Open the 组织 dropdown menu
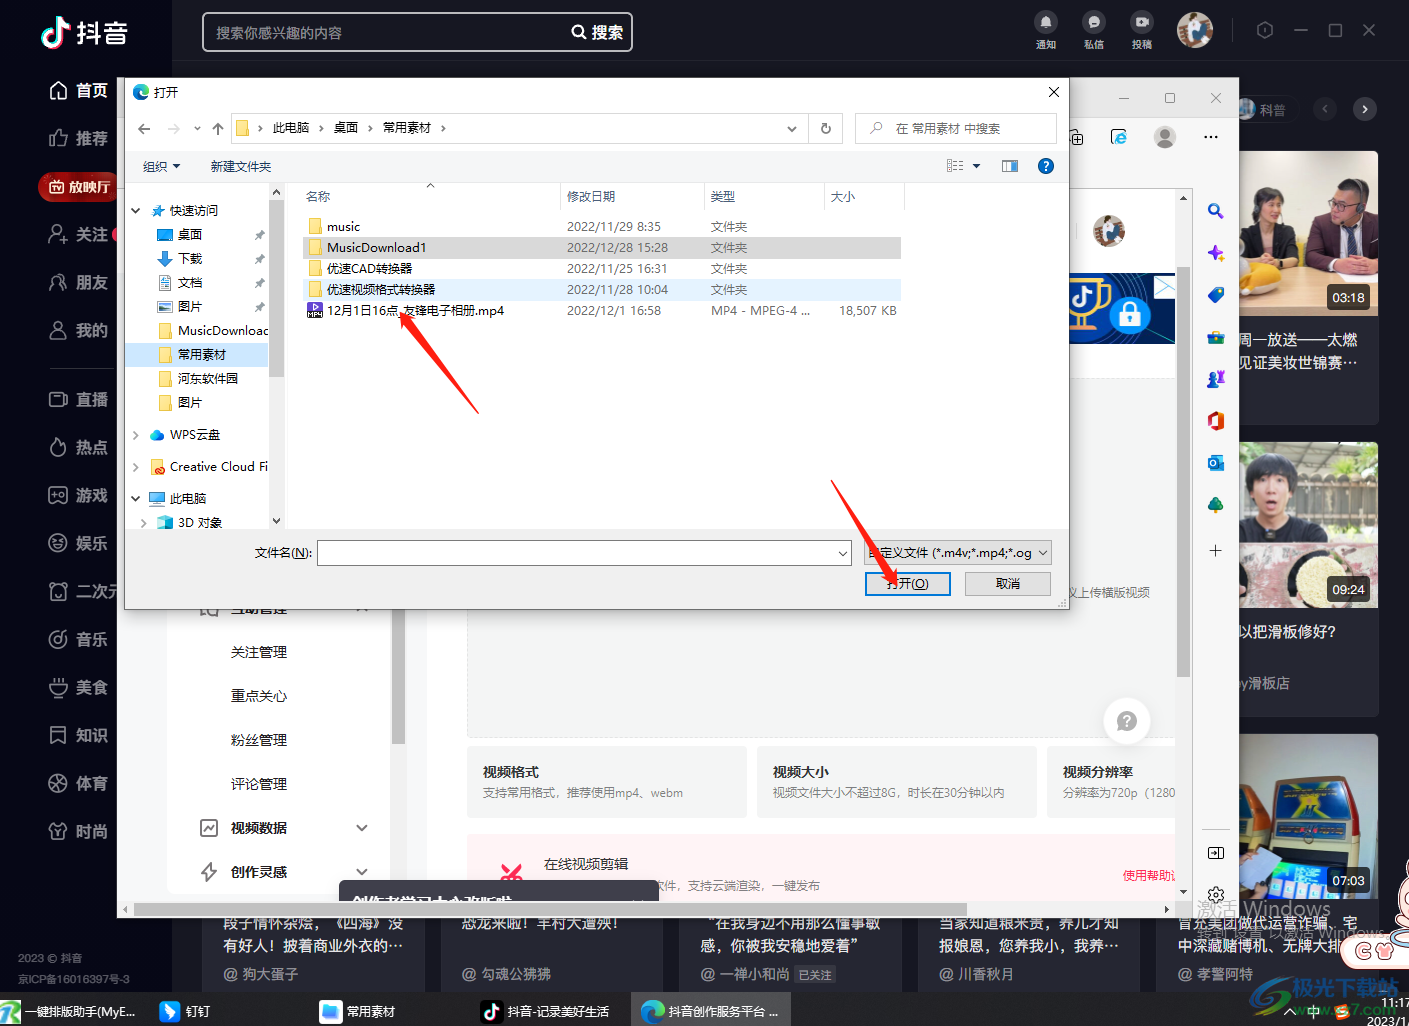Viewport: 1409px width, 1026px height. (162, 166)
